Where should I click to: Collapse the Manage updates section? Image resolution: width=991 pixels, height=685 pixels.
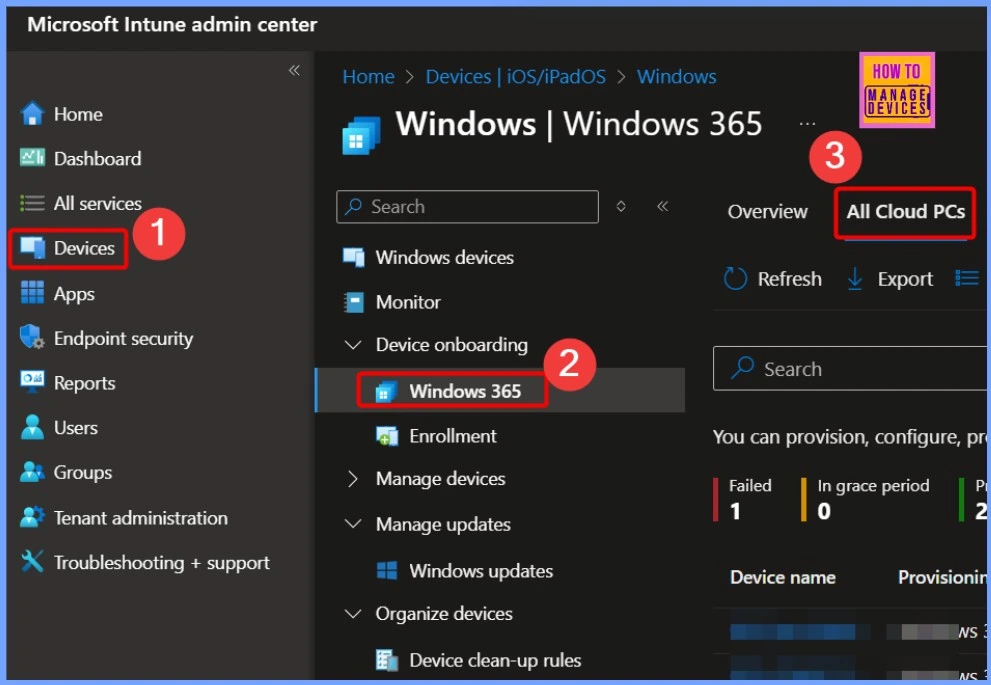tap(353, 524)
